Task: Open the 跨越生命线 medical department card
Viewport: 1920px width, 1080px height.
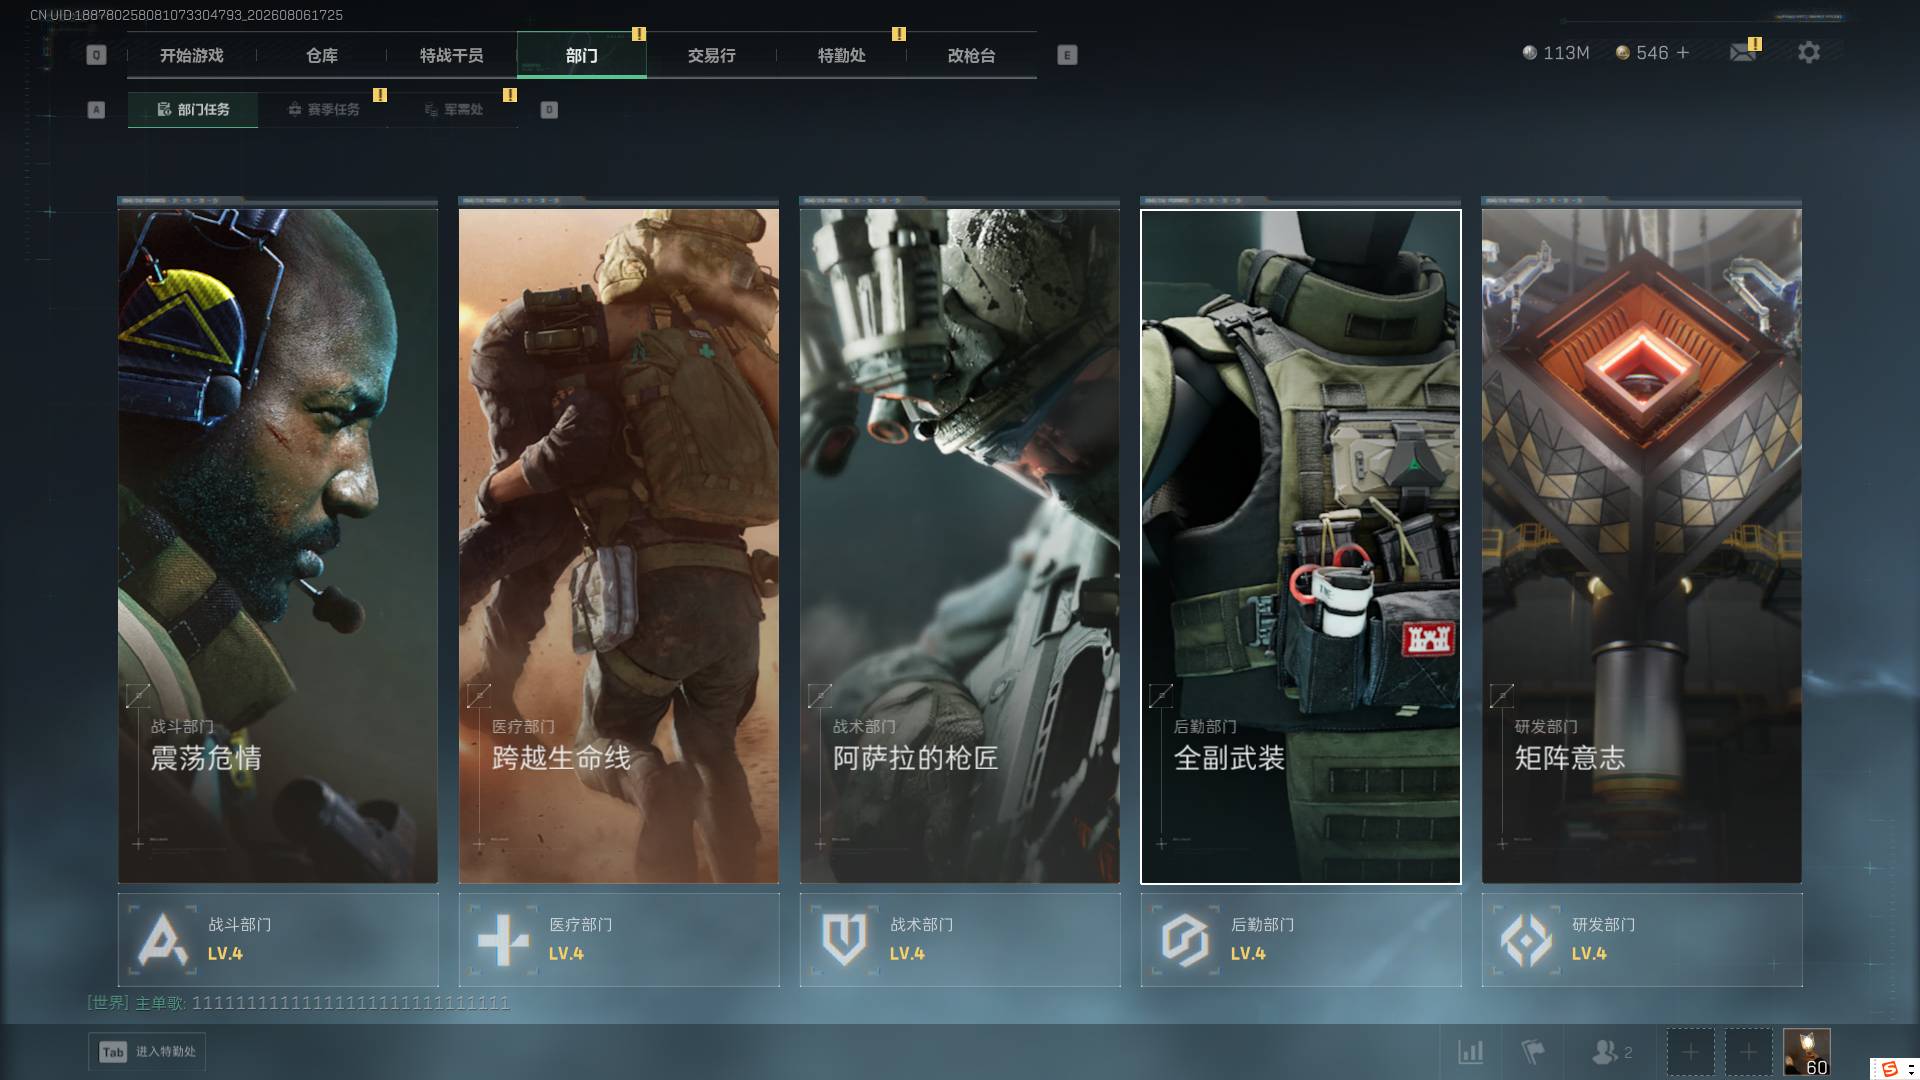Action: [x=619, y=546]
